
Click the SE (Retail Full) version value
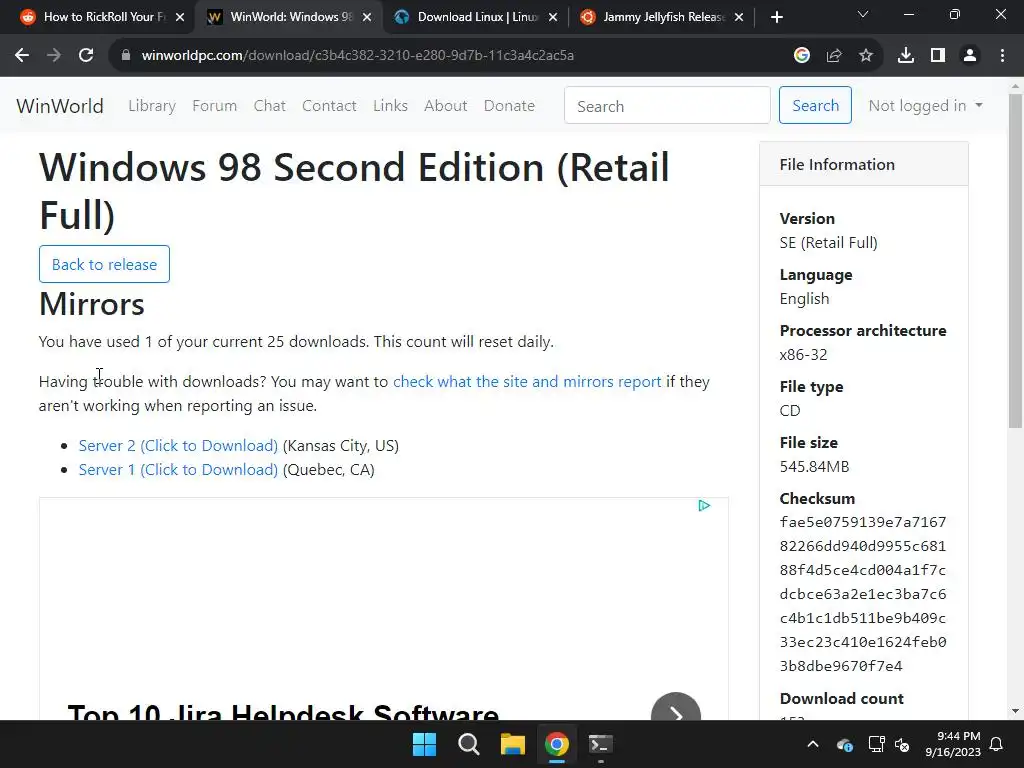point(829,243)
